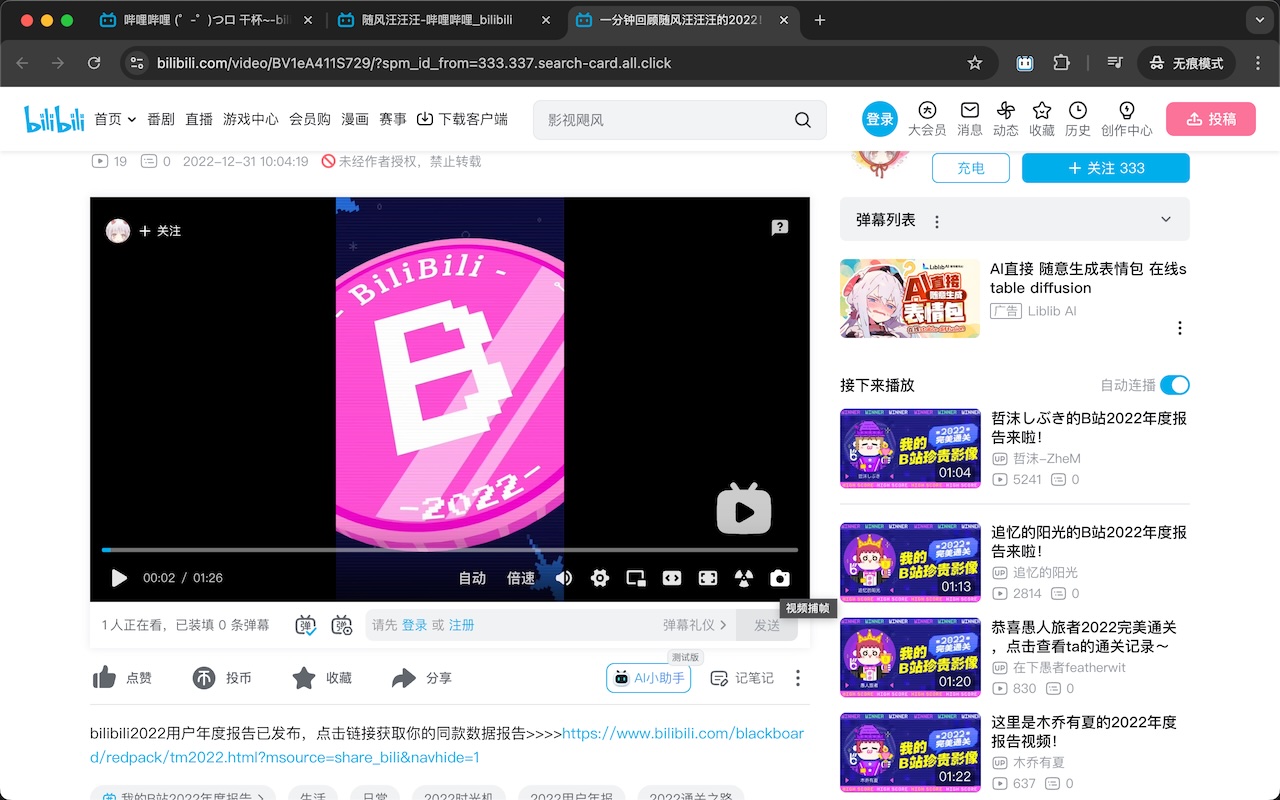Click the bilibili logo
This screenshot has height=800, width=1280.
point(53,118)
